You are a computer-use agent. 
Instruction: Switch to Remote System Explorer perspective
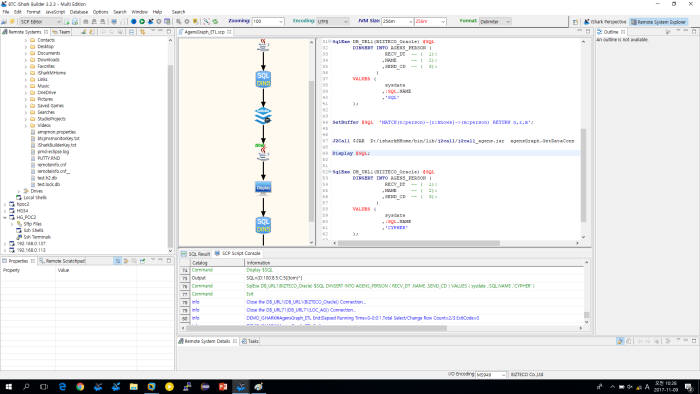tap(658, 21)
